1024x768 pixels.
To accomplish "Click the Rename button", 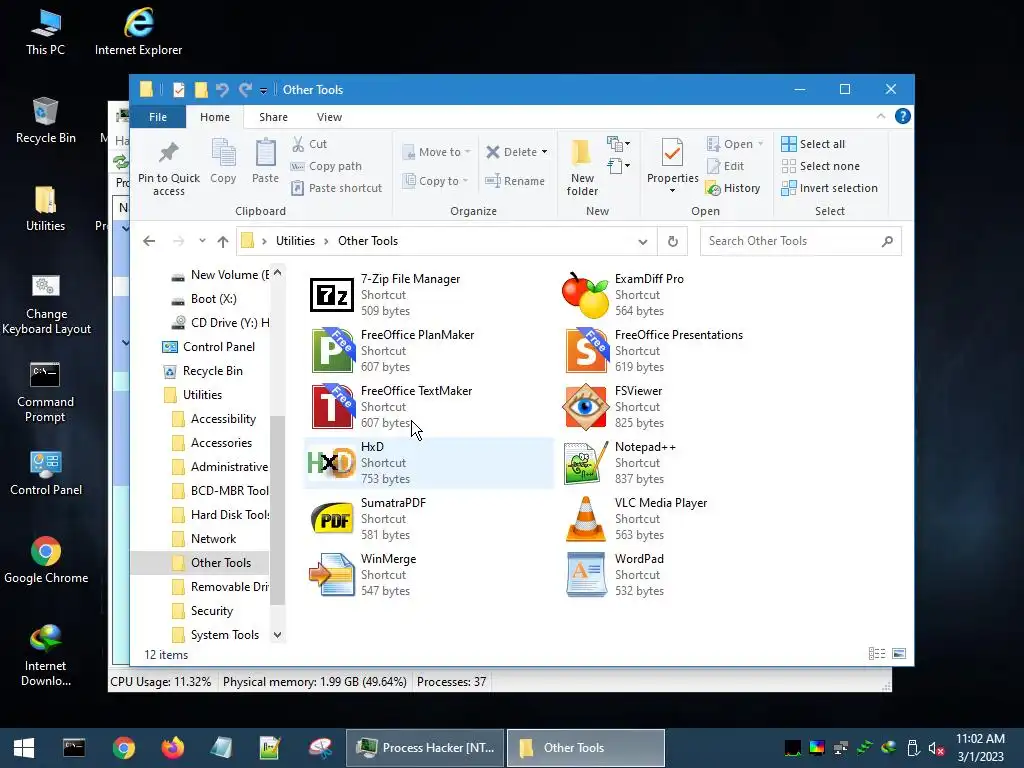I will pyautogui.click(x=515, y=181).
